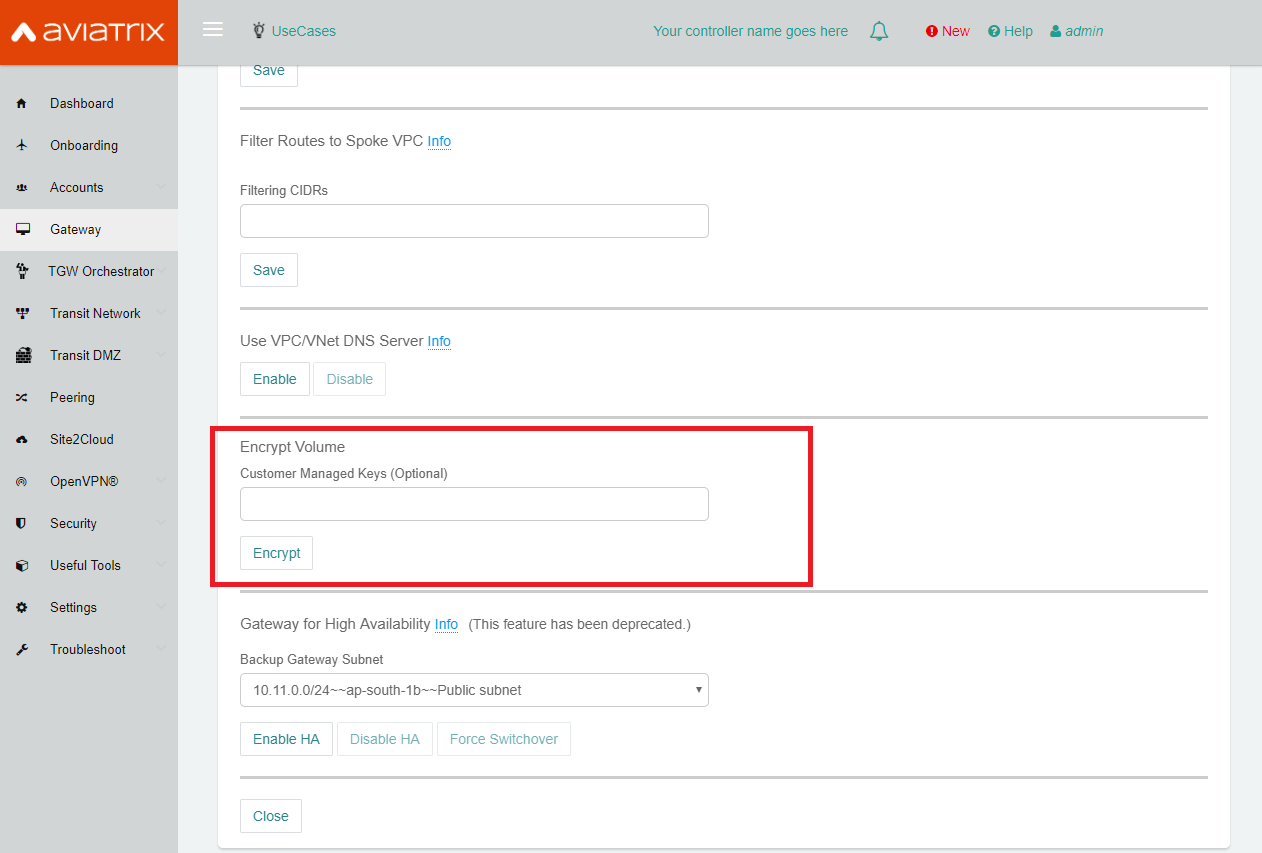Select the TGW Orchestrator menu item
1262x853 pixels.
point(100,271)
